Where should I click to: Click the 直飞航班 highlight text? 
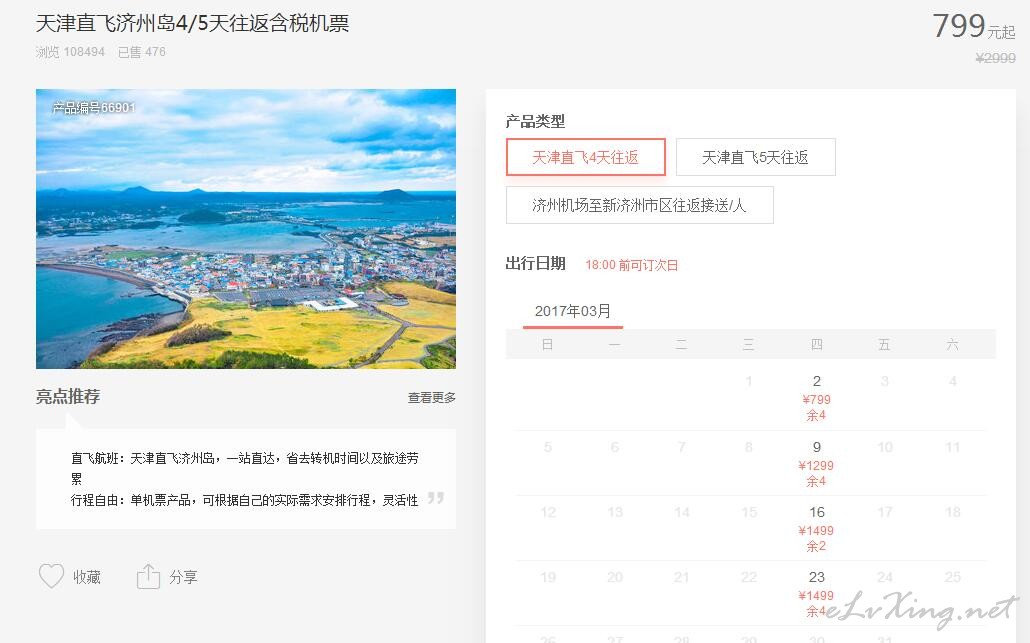(244, 468)
